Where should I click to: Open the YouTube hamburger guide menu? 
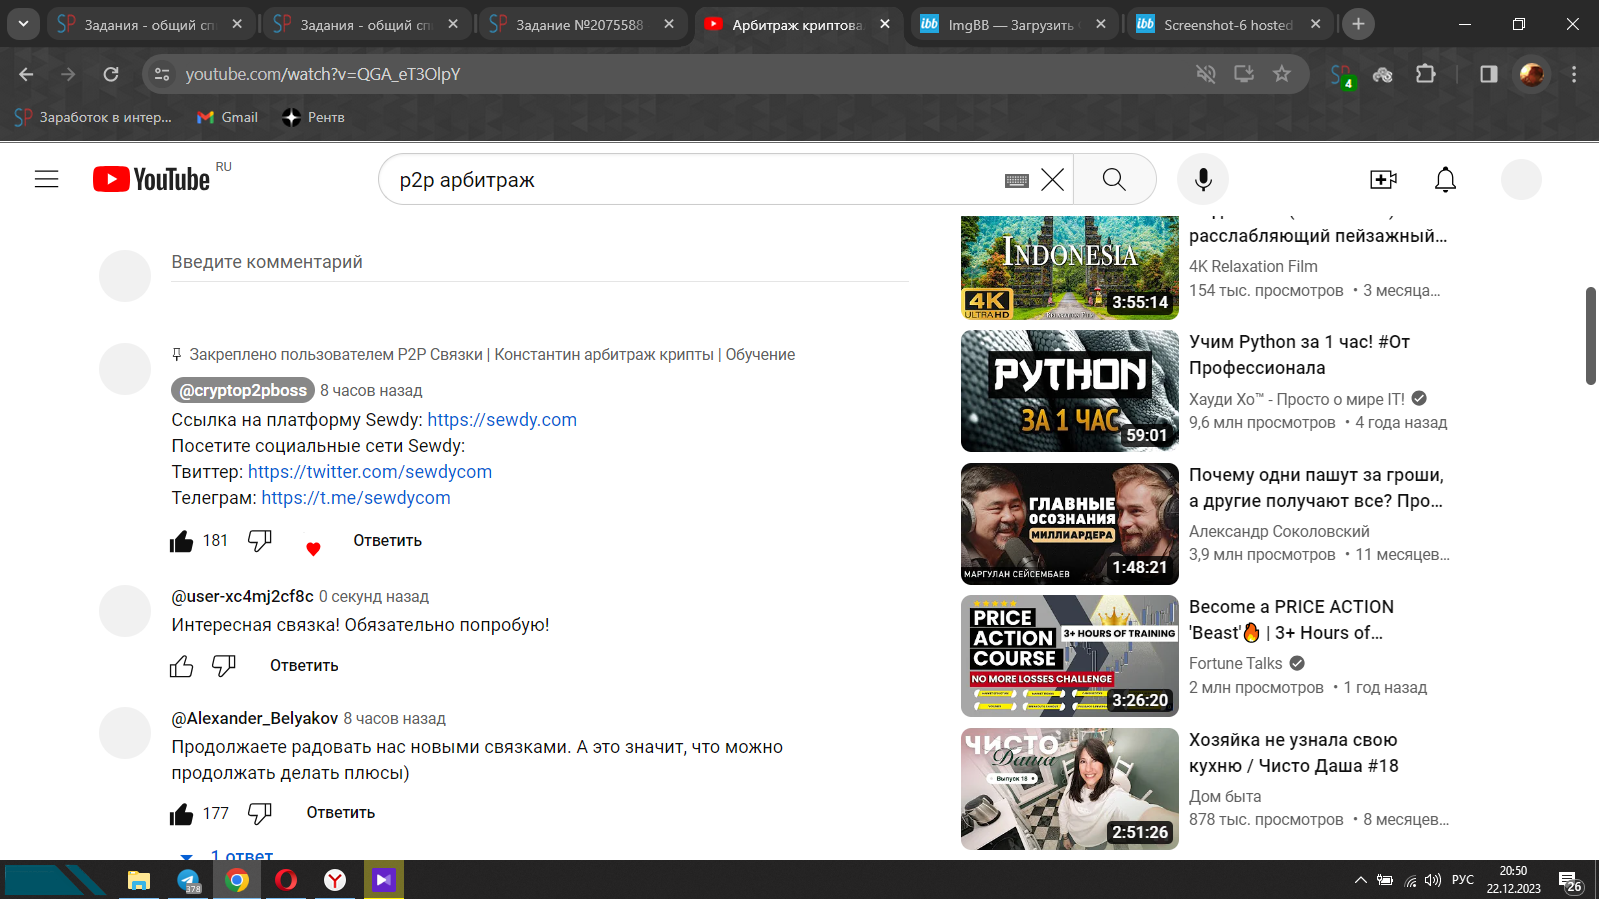47,179
